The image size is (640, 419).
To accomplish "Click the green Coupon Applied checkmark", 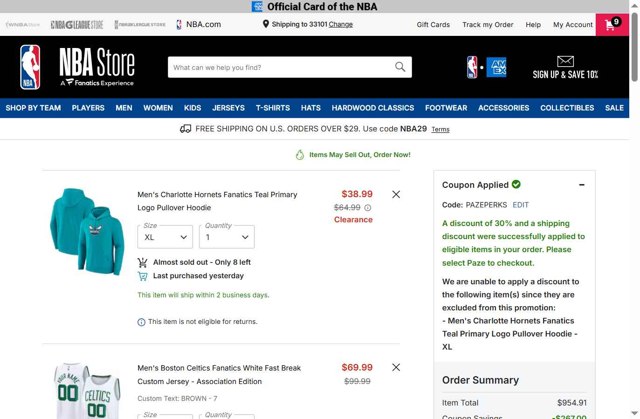I will pos(516,184).
